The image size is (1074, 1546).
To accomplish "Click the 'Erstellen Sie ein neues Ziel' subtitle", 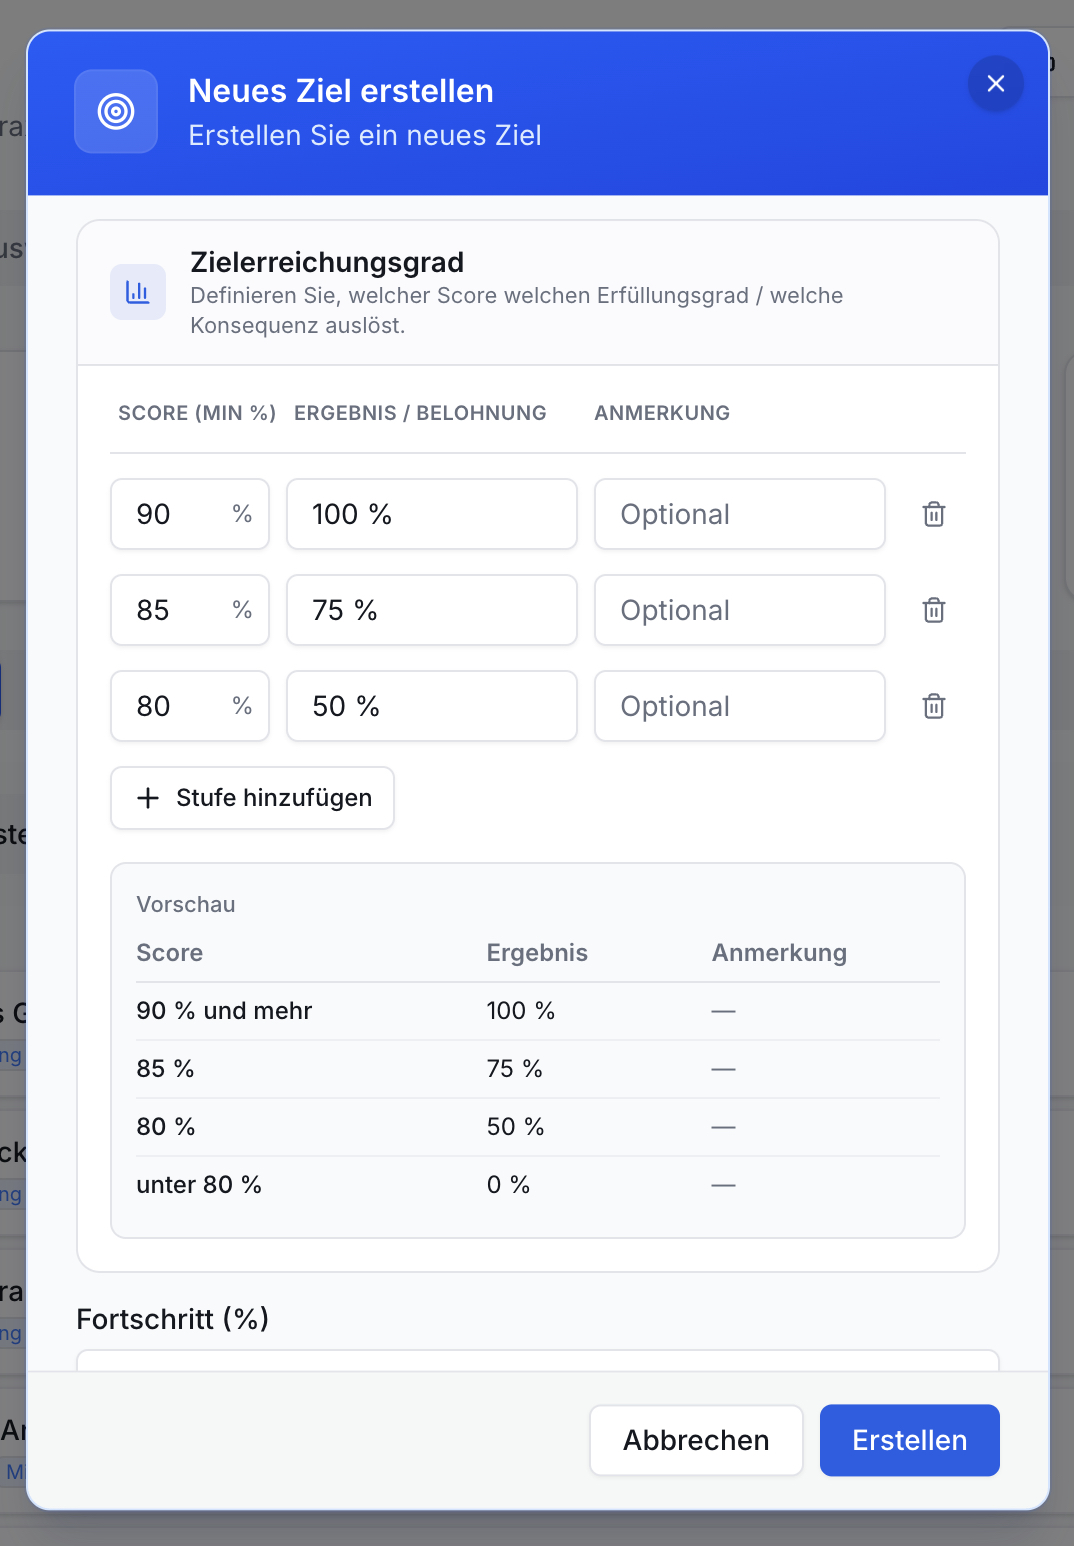I will (x=365, y=135).
